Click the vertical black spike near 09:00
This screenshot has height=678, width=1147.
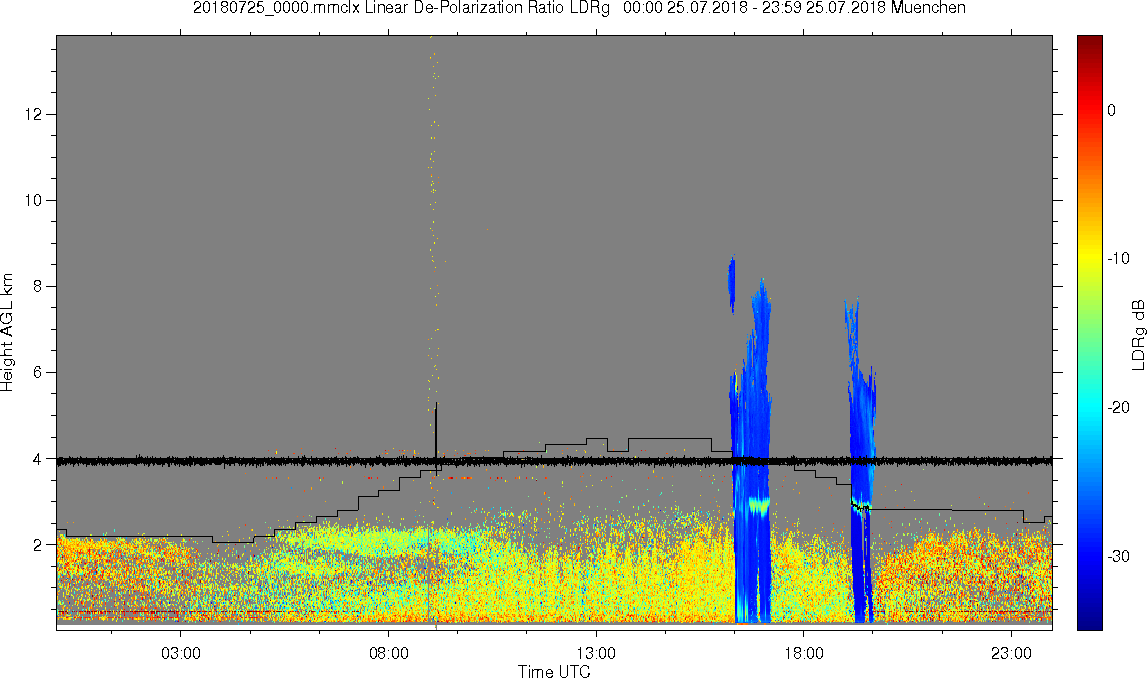tap(436, 437)
